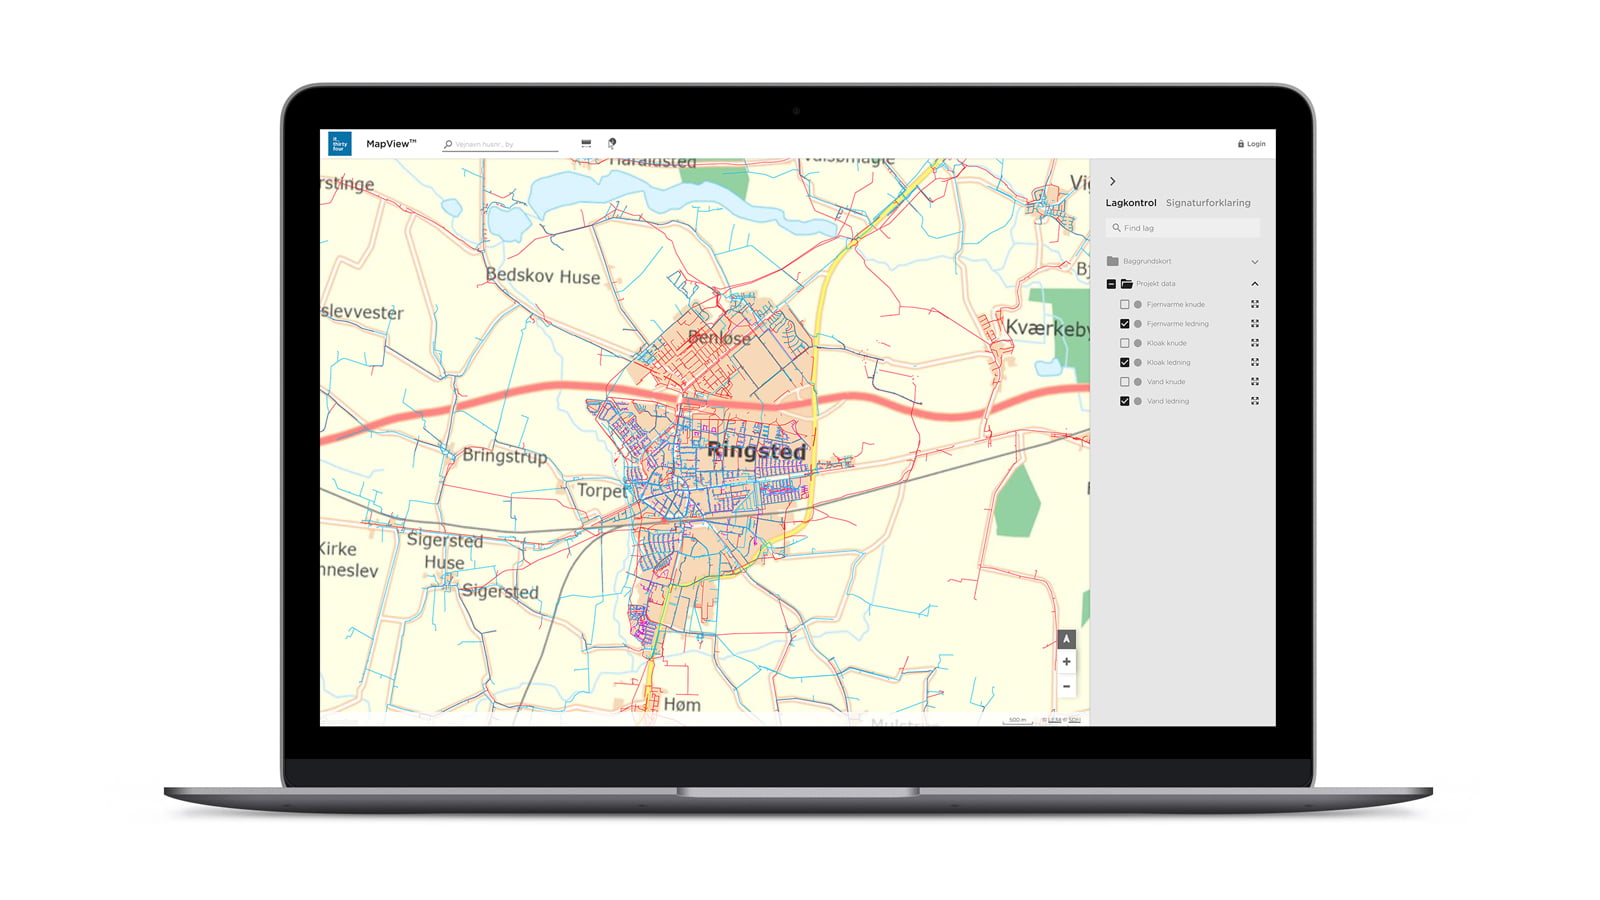Enable the Fjernvarme knude layer checkbox
Screen dimensions: 1600x900
[1125, 305]
